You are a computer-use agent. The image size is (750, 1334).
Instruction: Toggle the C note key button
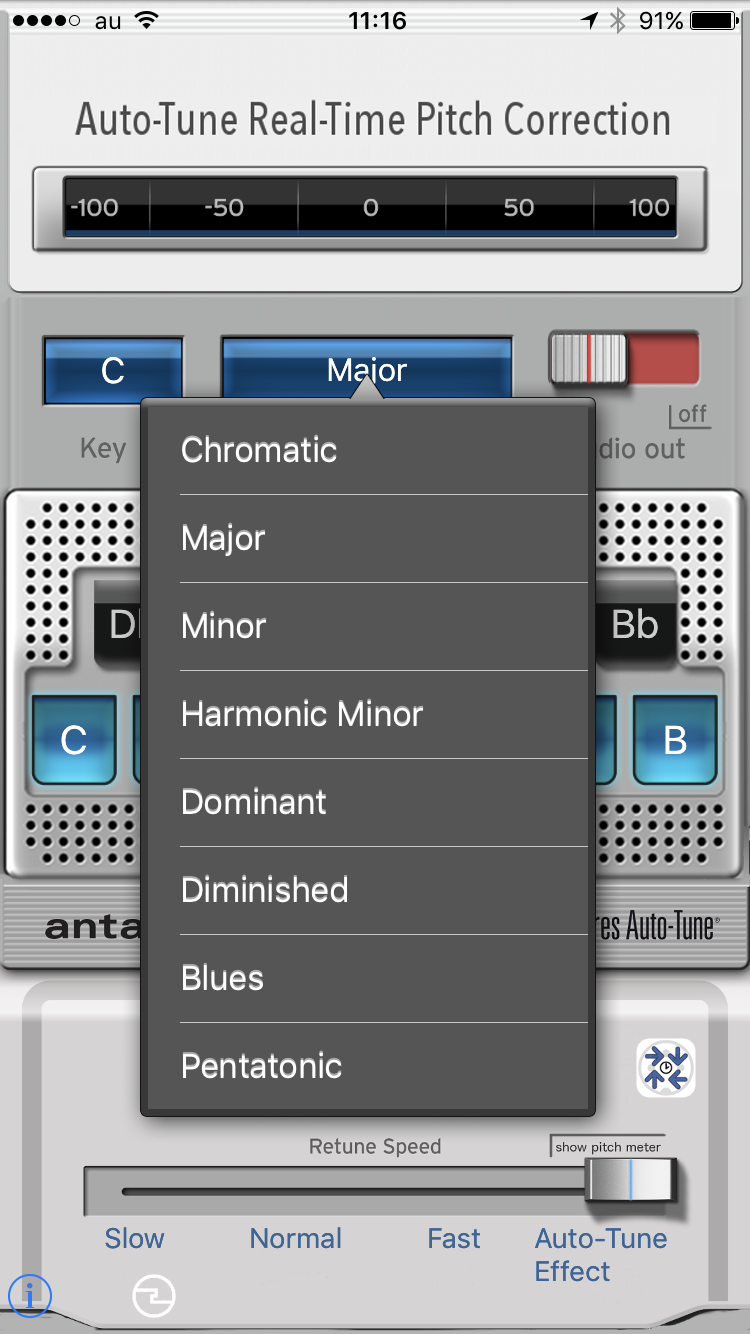pos(74,740)
